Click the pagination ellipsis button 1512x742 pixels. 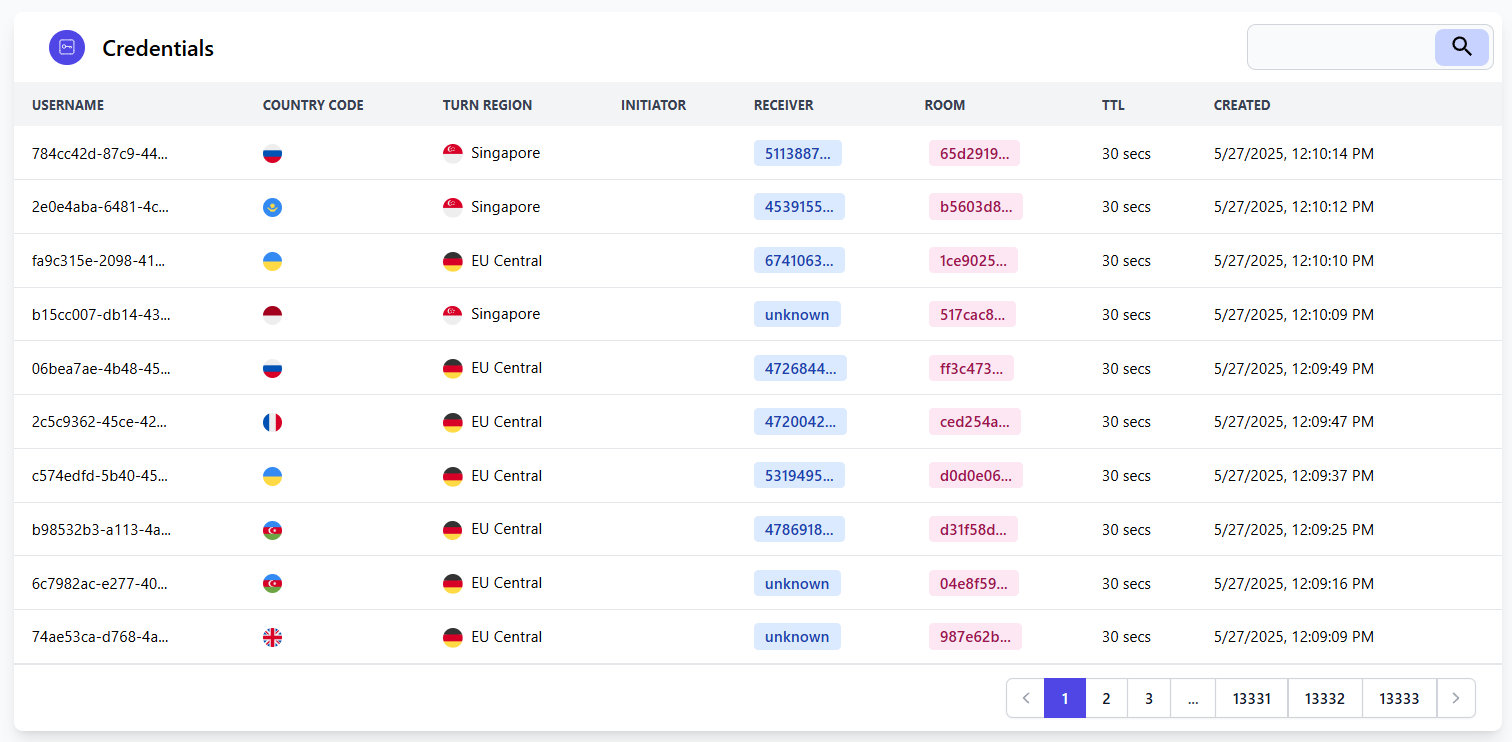pos(1192,698)
